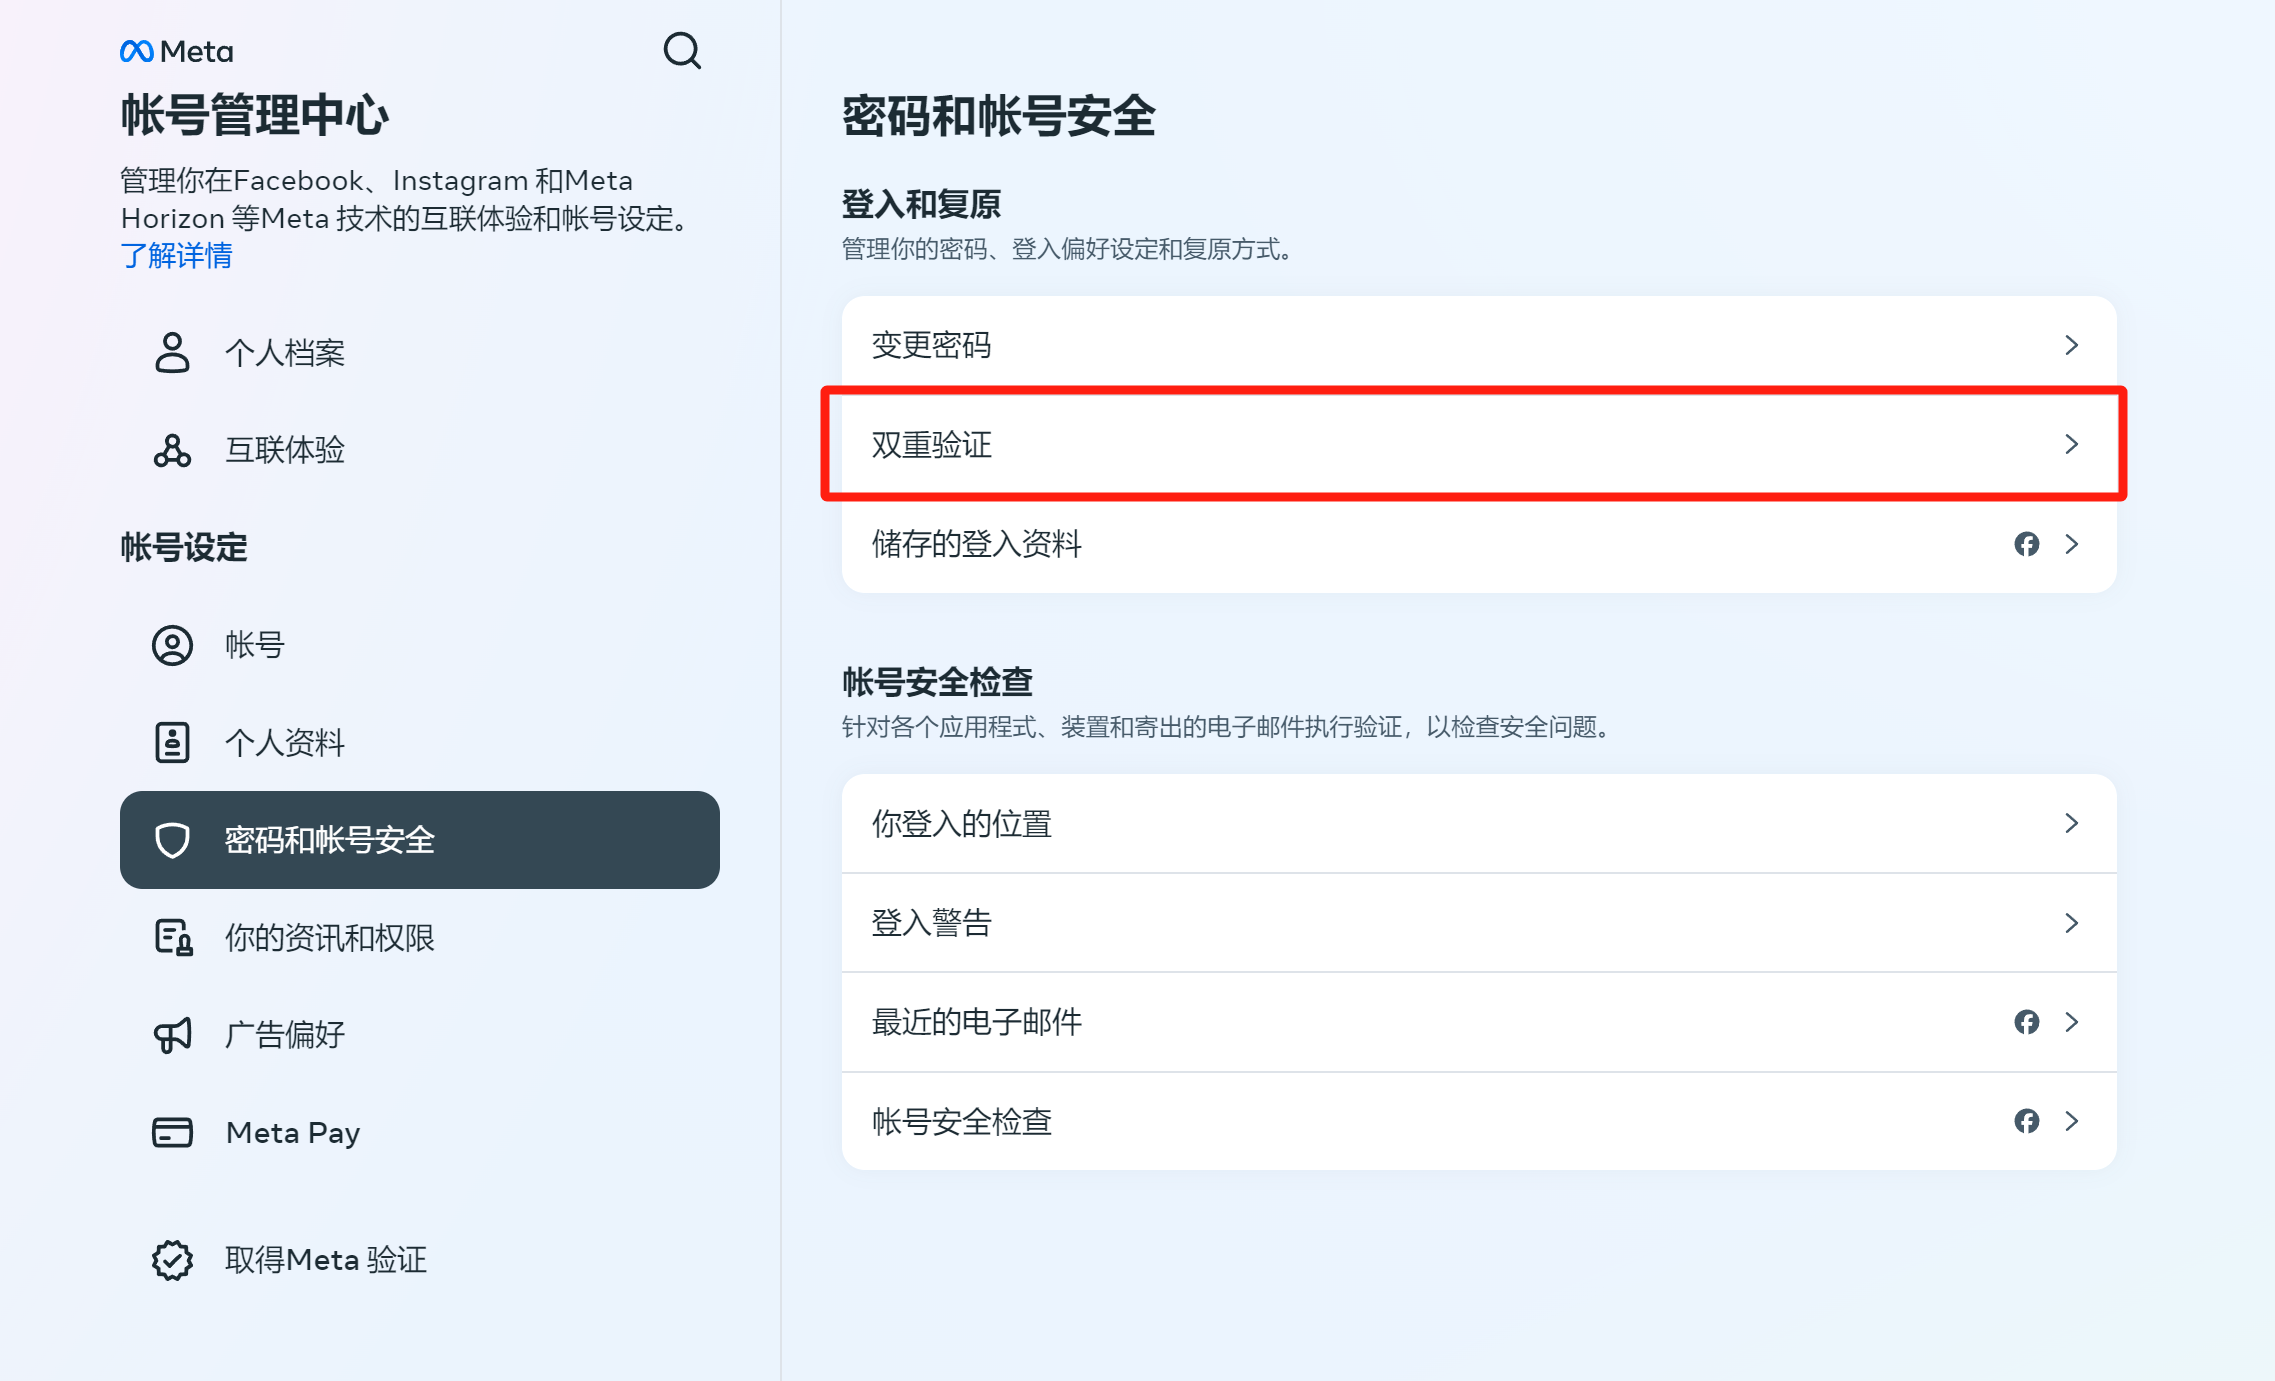Open 取得Meta 验证
Image resolution: width=2275 pixels, height=1381 pixels.
(x=420, y=1260)
